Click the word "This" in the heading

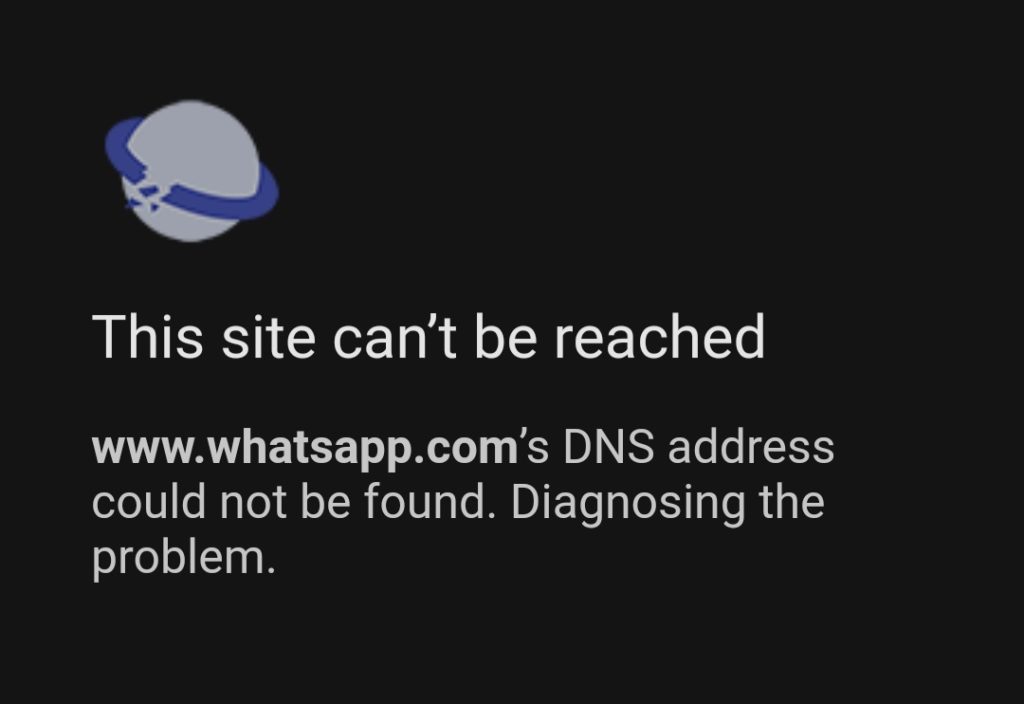point(148,336)
